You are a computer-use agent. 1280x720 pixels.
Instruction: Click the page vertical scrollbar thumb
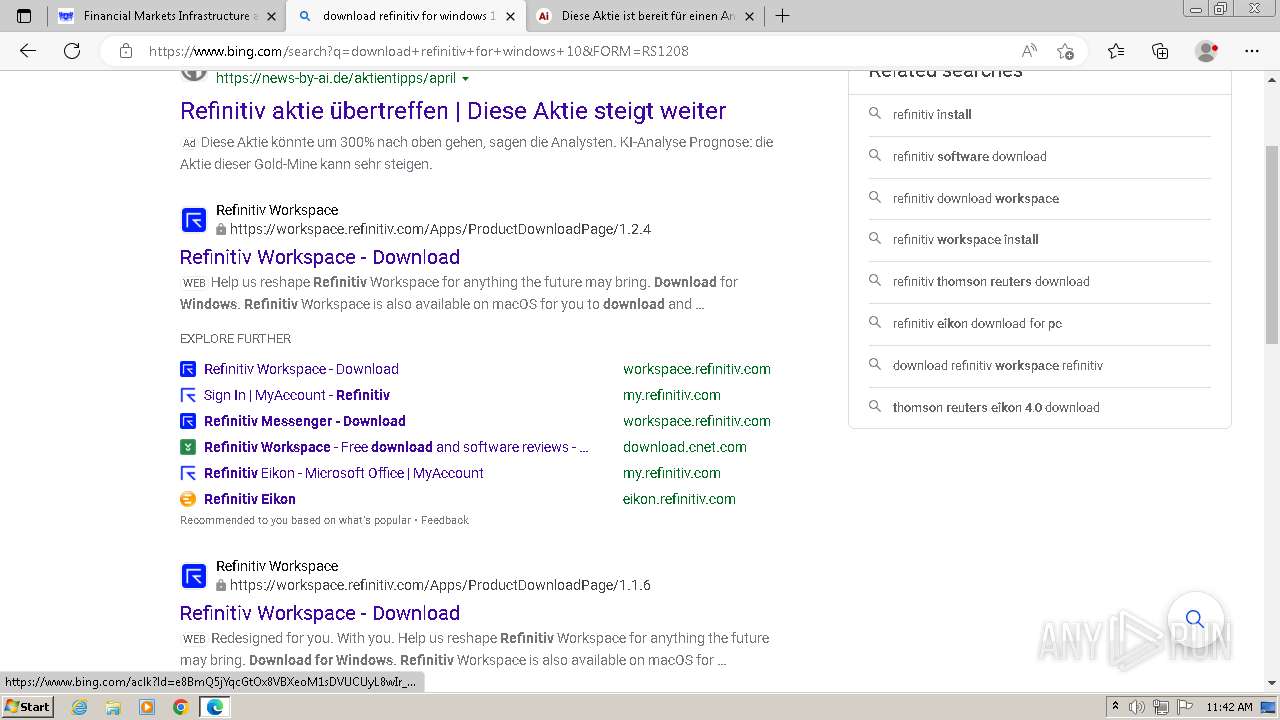1272,245
